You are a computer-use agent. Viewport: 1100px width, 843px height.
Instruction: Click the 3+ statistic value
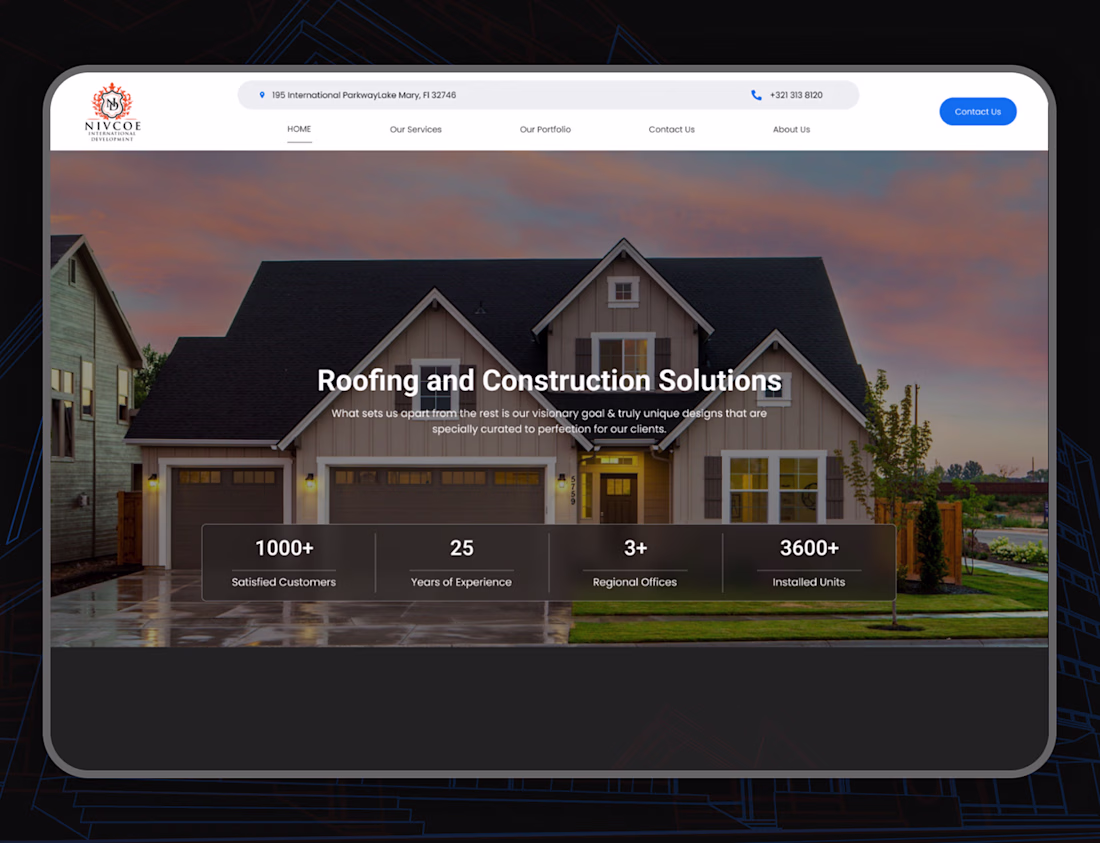pyautogui.click(x=636, y=548)
